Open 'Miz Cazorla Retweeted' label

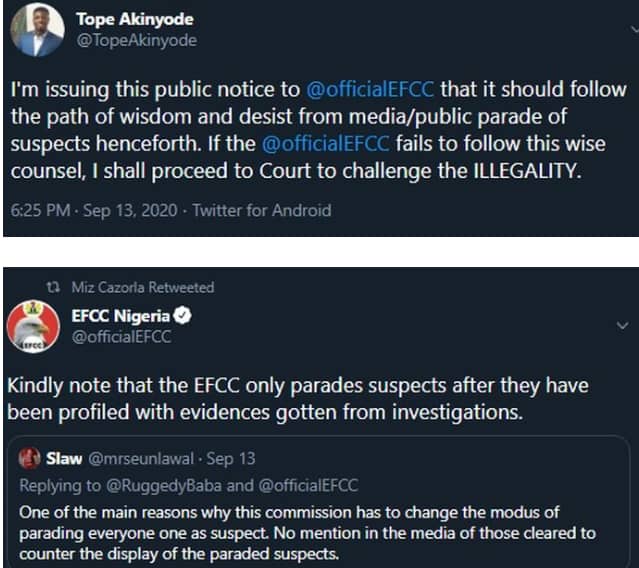[143, 288]
